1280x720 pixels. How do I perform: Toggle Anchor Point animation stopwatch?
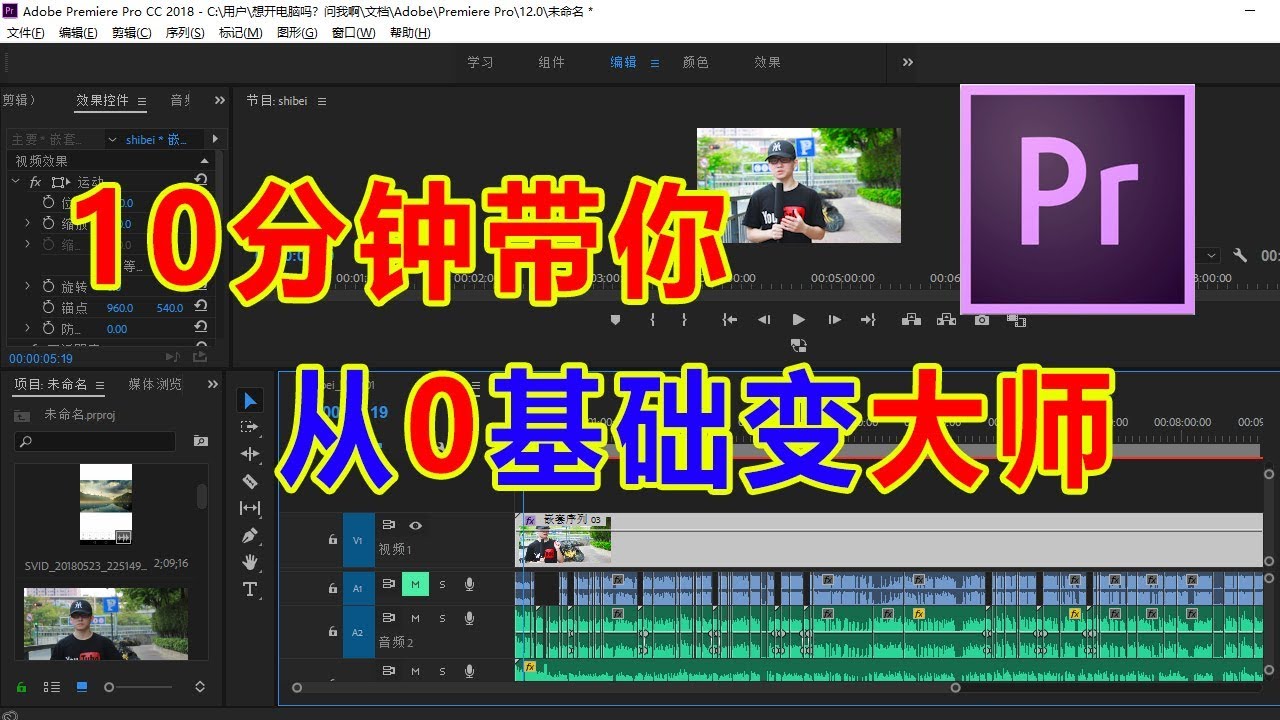click(x=48, y=307)
